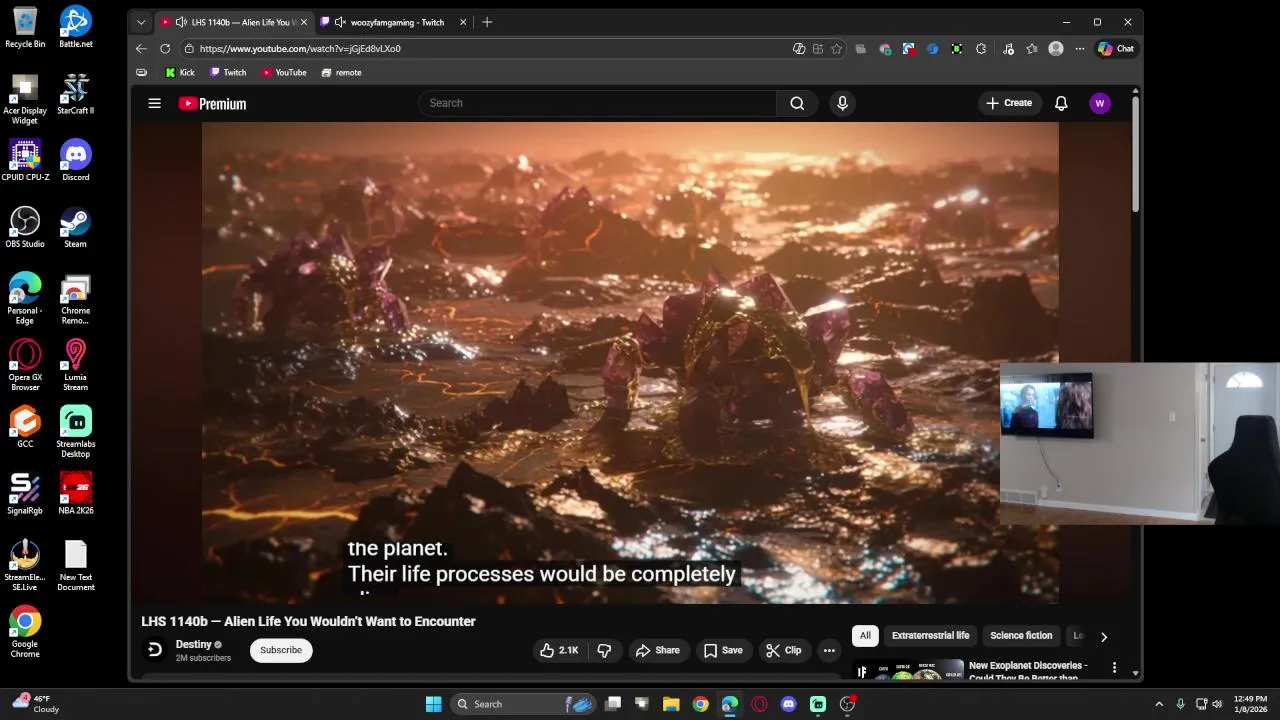The width and height of the screenshot is (1280, 720).
Task: Open the Kick bookmark
Action: [180, 72]
